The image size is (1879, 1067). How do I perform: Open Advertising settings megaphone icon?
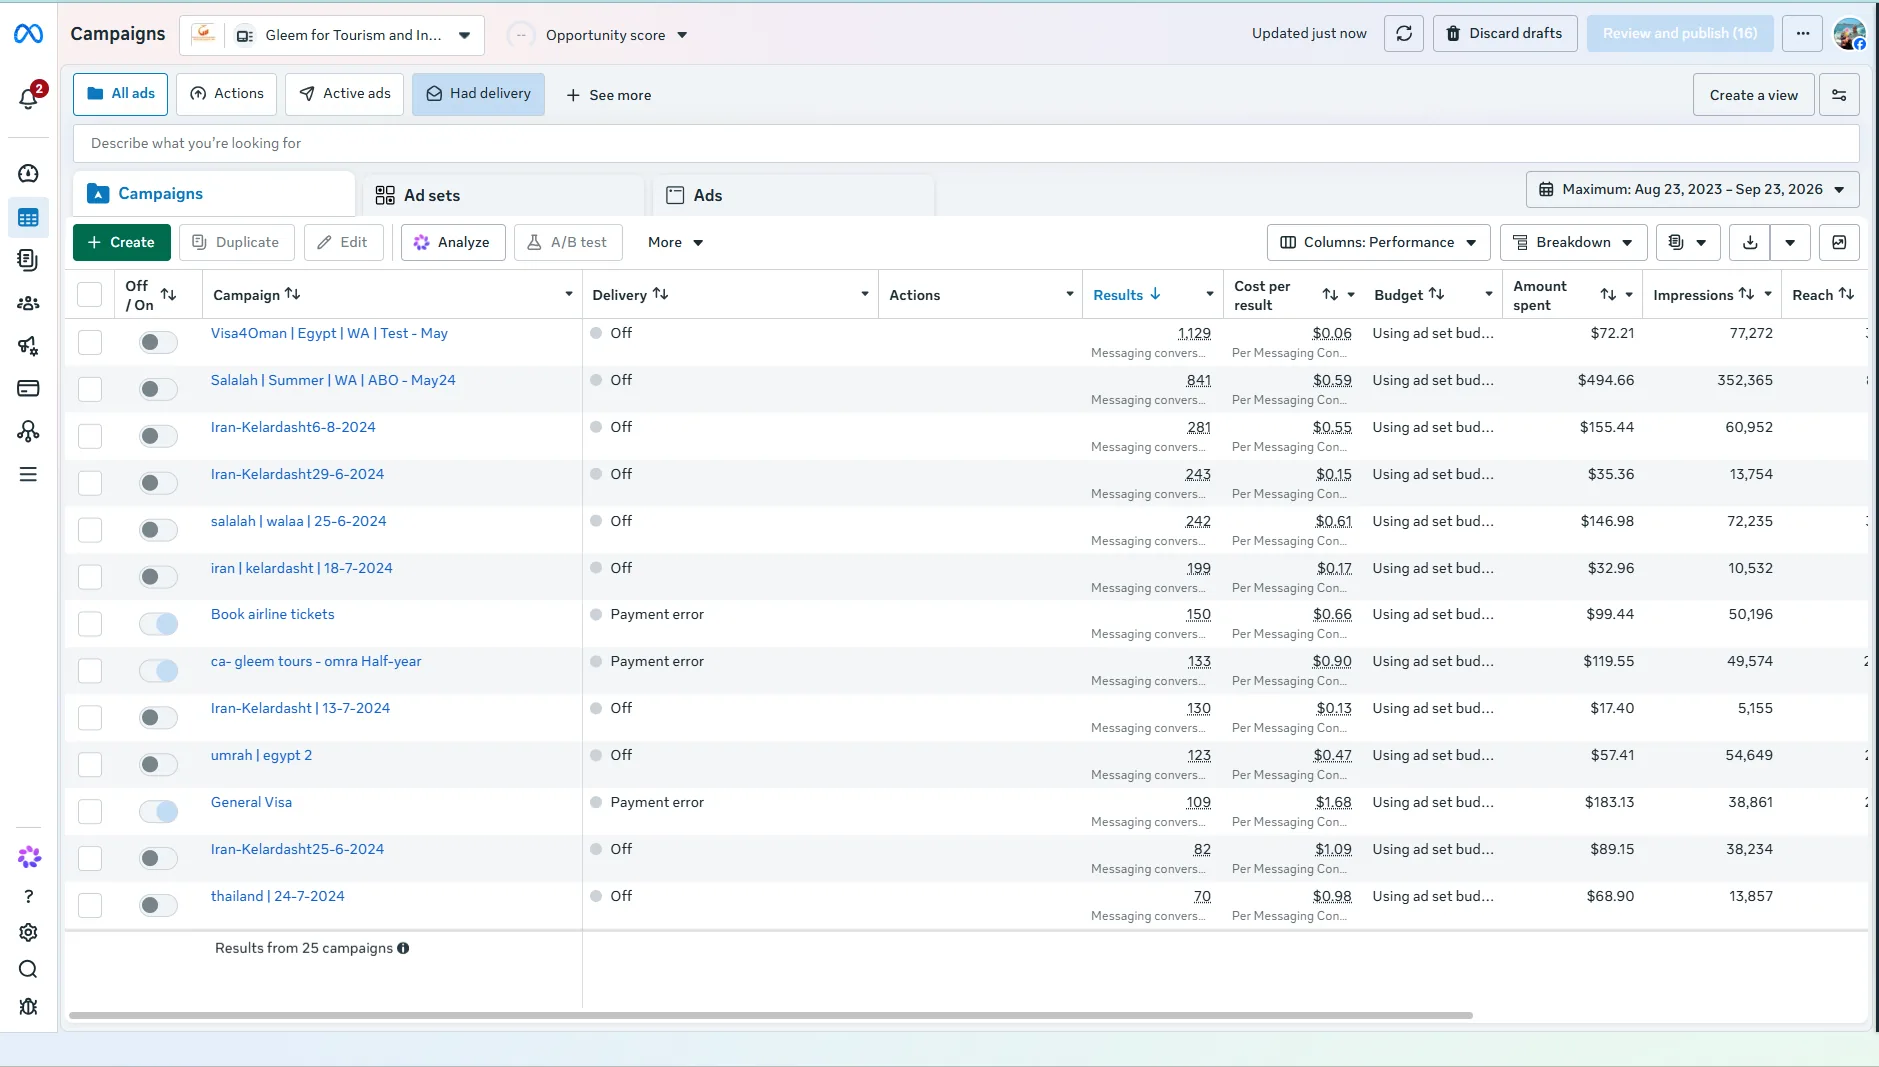click(x=28, y=346)
